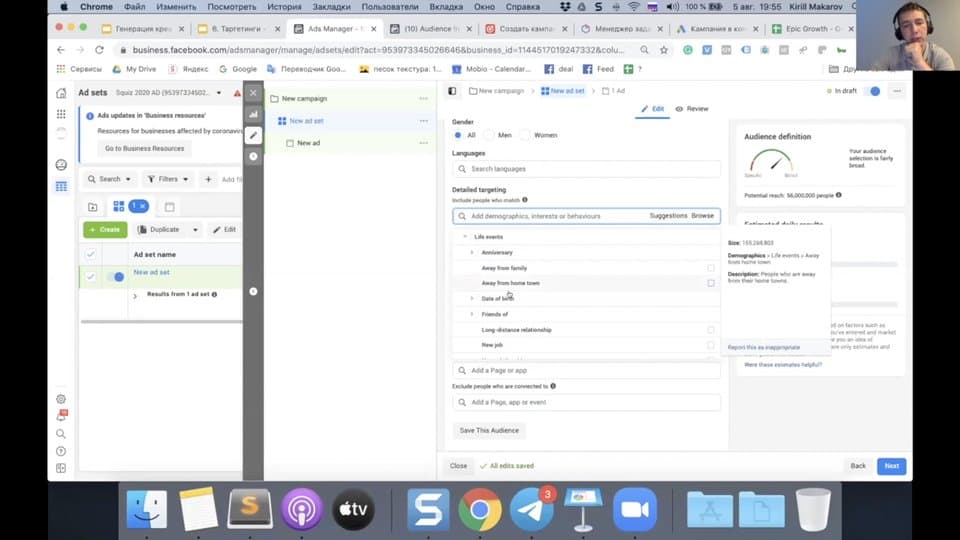Open the Search dropdown in ad sets panel
Screen dimensions: 960x540
(109, 179)
